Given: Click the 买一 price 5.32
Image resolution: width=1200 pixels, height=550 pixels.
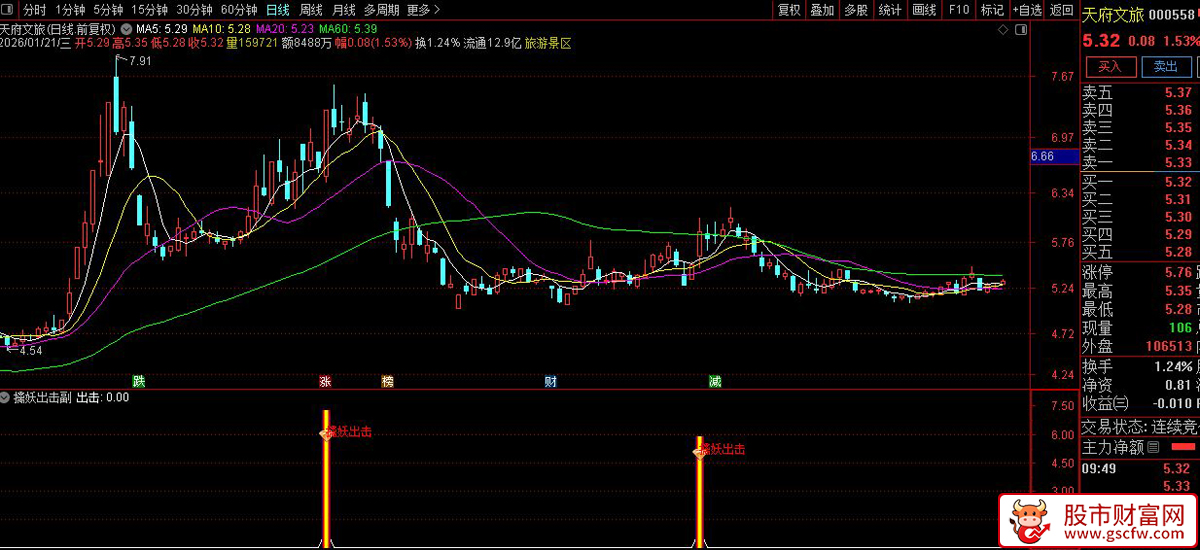Looking at the screenshot, I should (x=1177, y=182).
